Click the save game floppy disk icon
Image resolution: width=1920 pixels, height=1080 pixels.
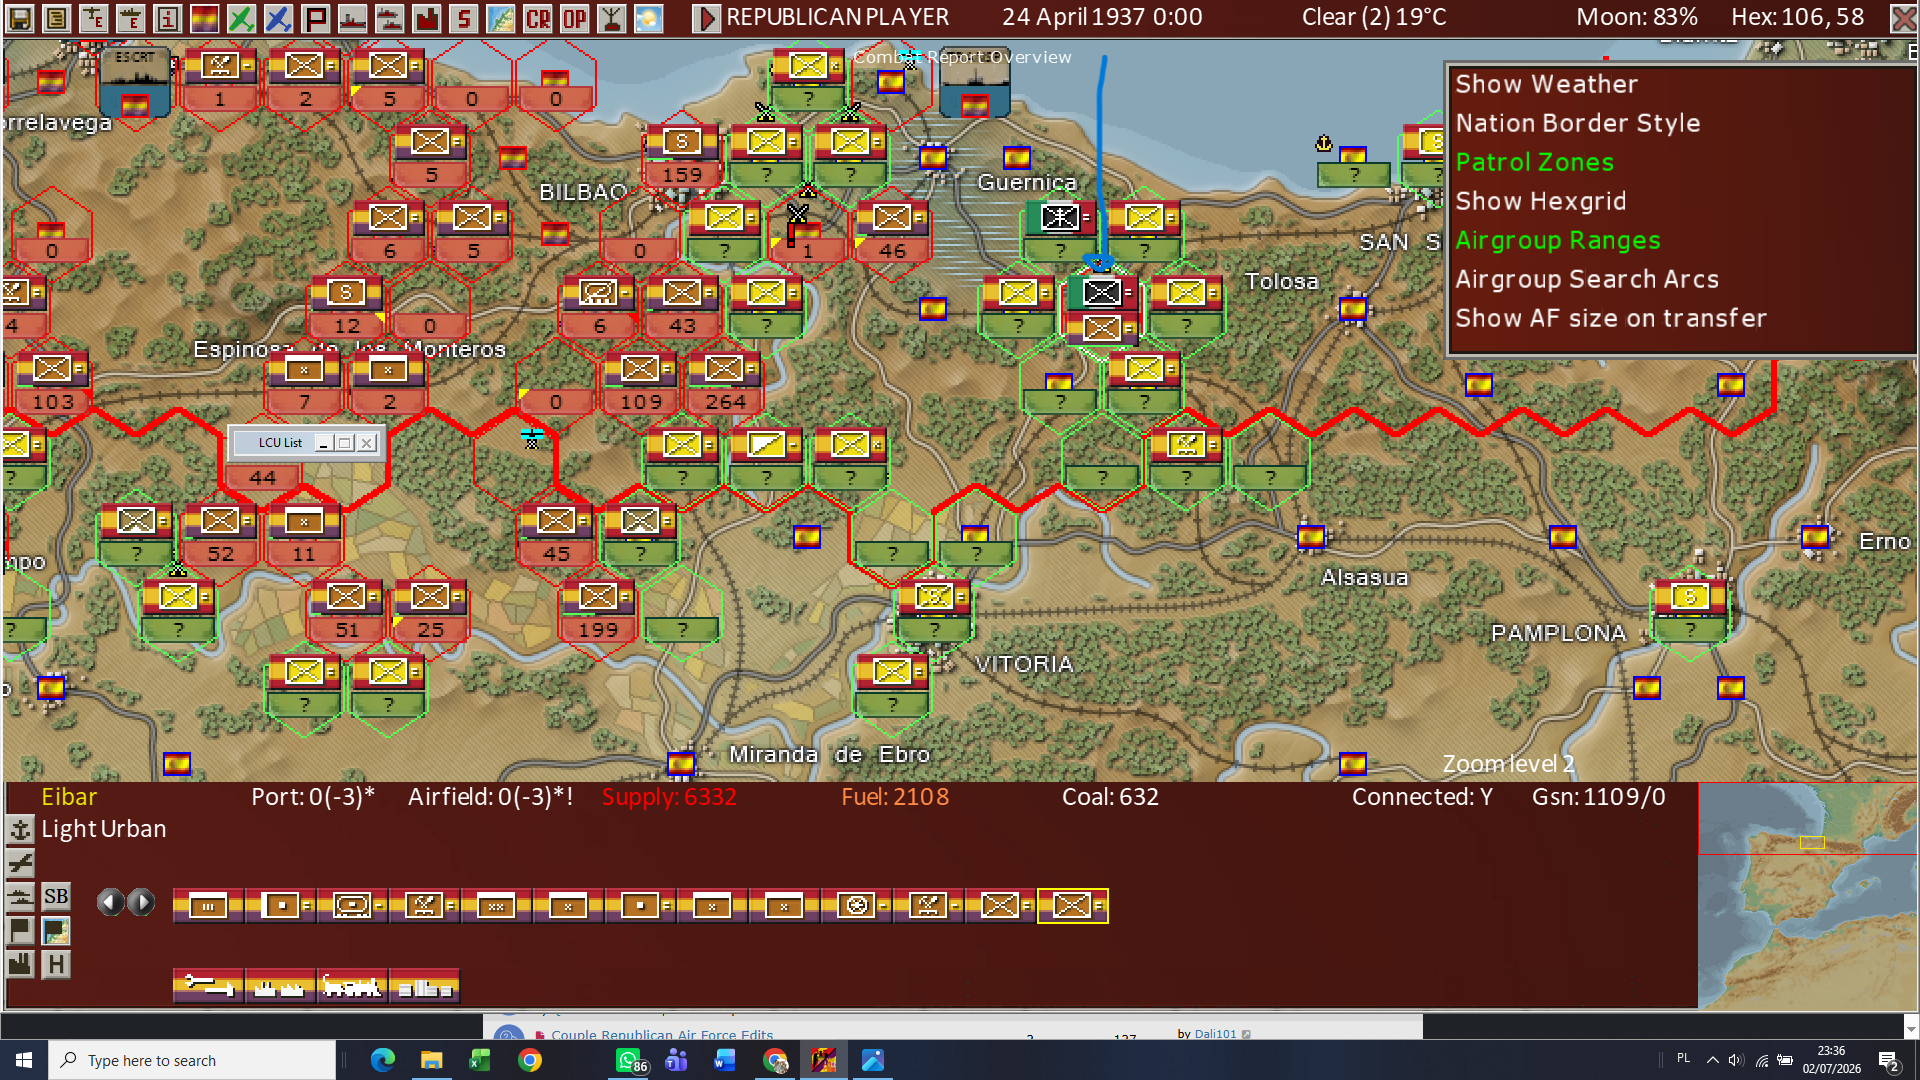point(20,18)
